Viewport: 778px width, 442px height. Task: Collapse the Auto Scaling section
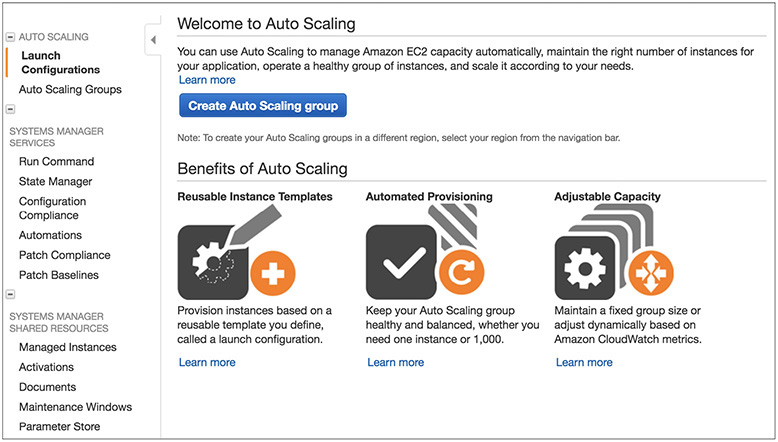pyautogui.click(x=10, y=37)
